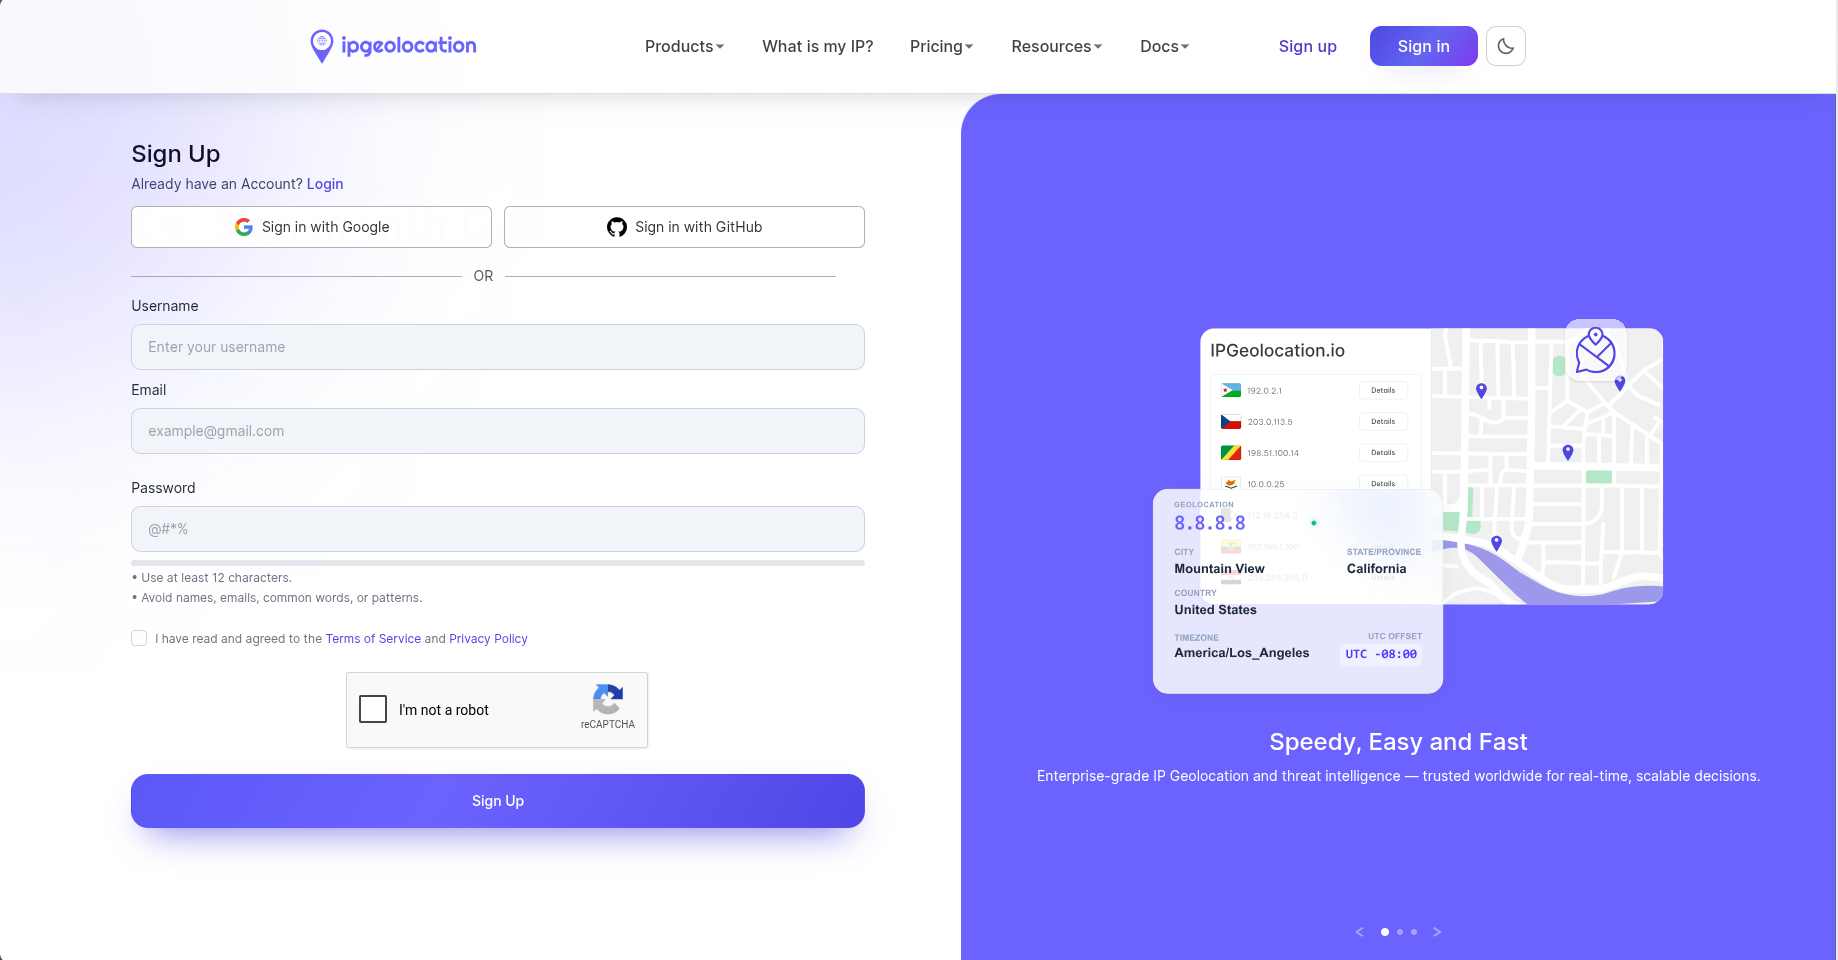Focus the Password input field

(x=498, y=529)
